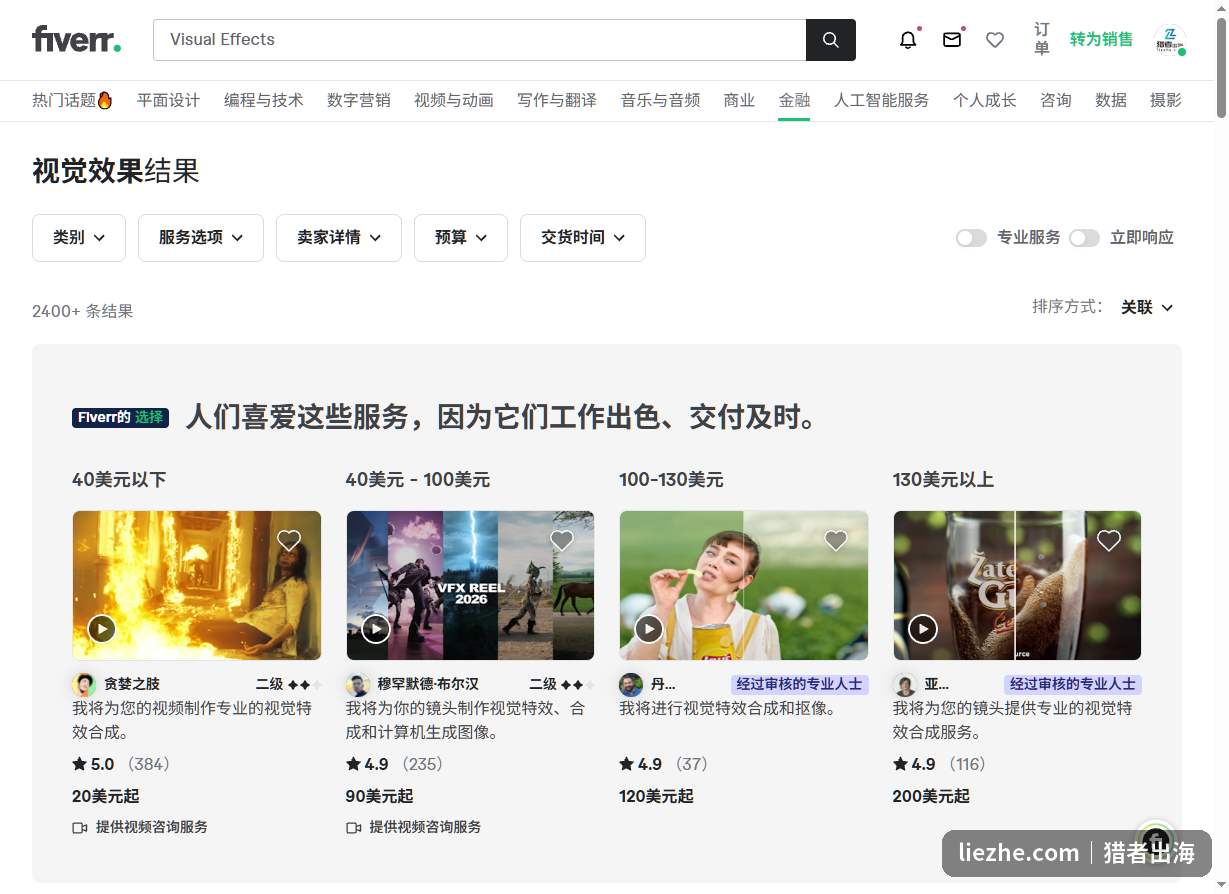The height and width of the screenshot is (894, 1229).
Task: Open gig 我将为您的视频制作专业的视觉特效合成
Action: coord(192,720)
